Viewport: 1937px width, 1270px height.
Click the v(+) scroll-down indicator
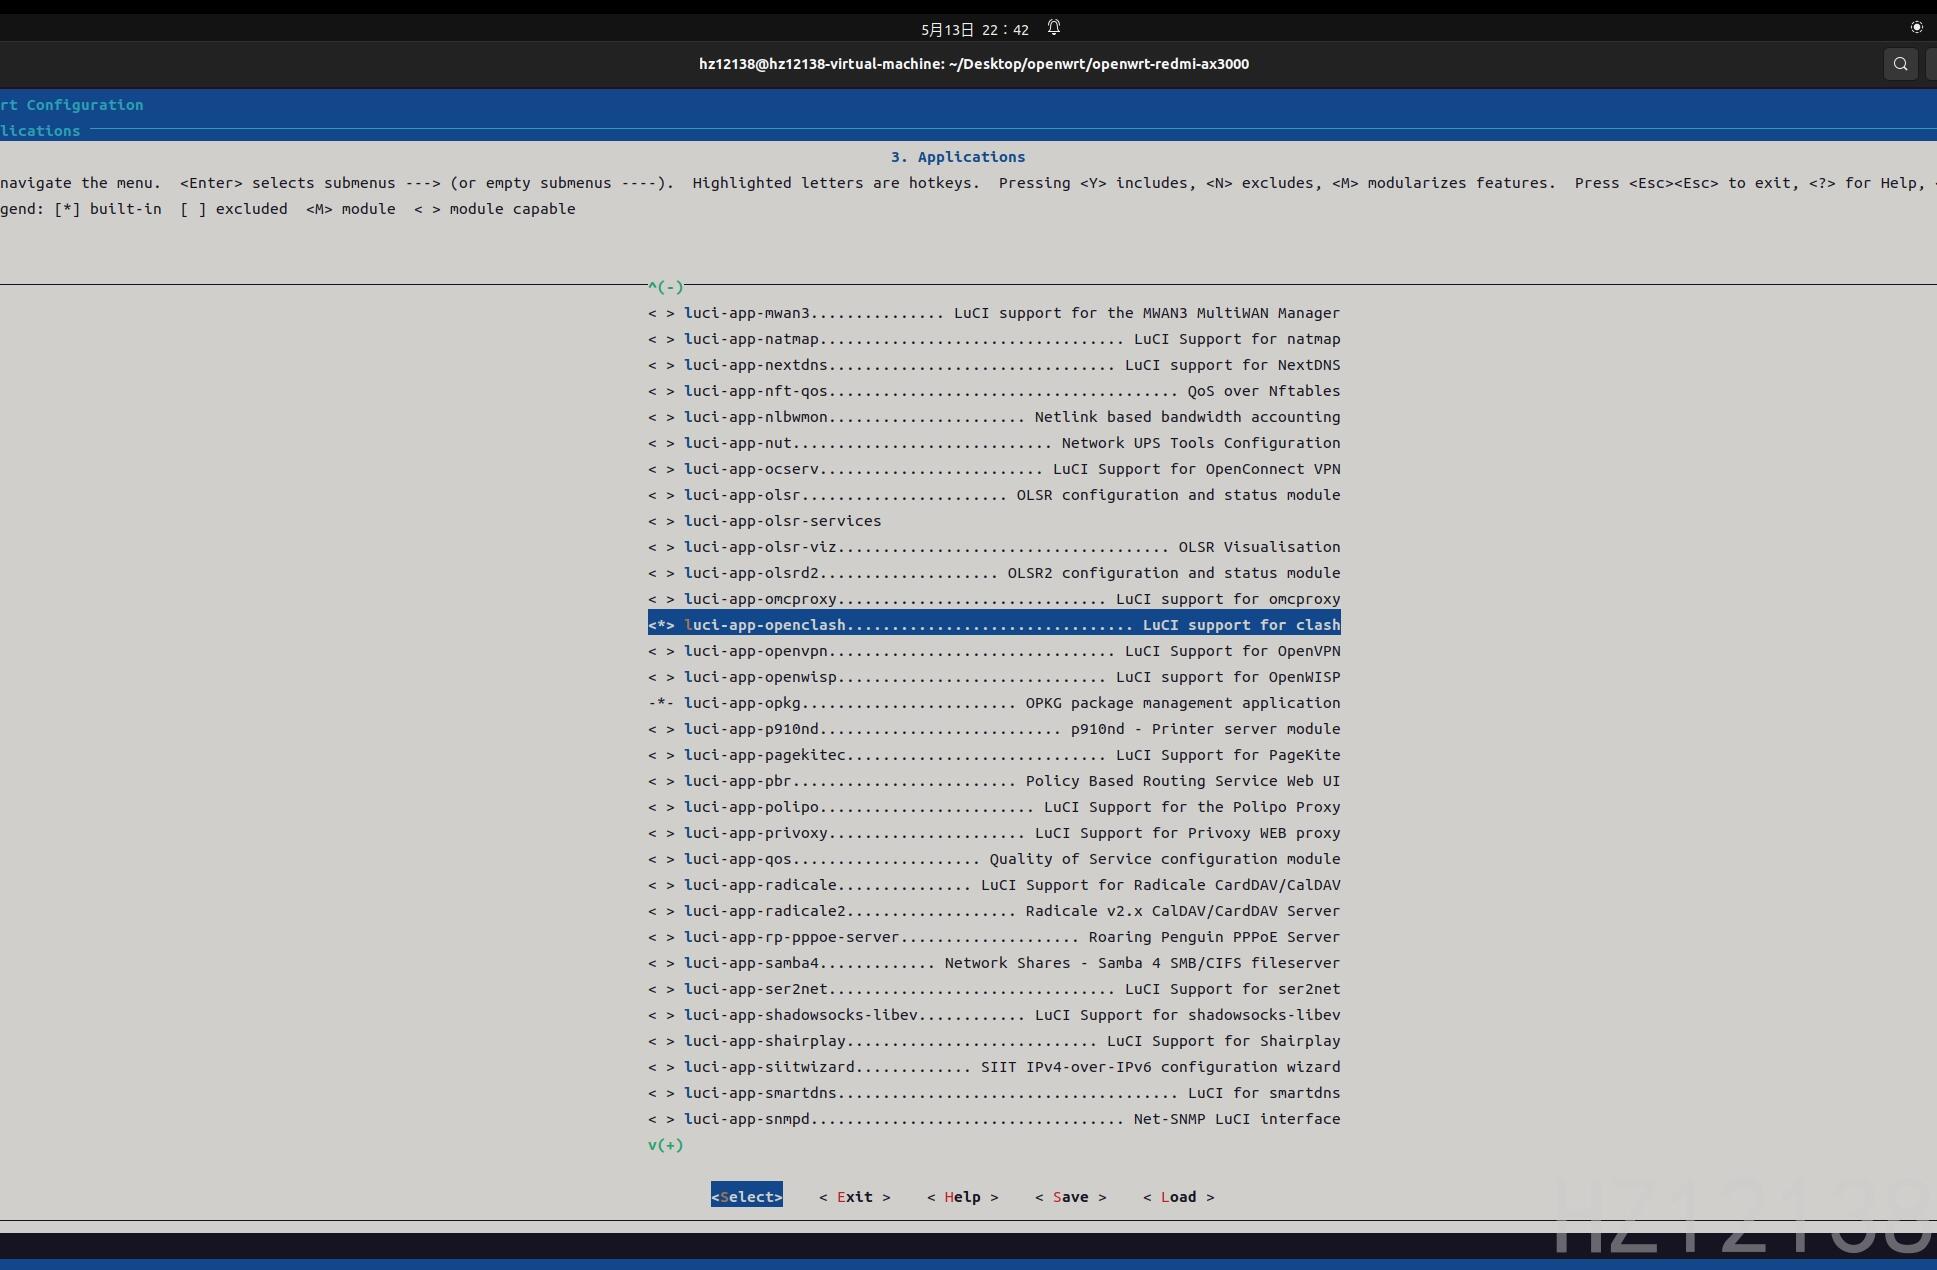666,1145
